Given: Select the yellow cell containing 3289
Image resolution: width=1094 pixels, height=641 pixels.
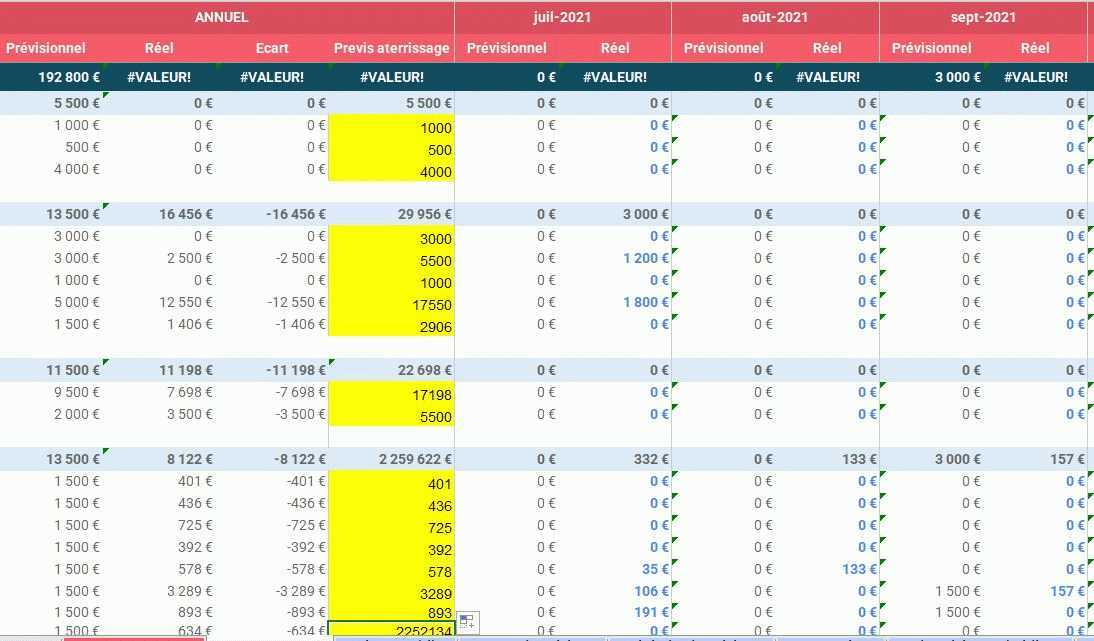Looking at the screenshot, I should click(391, 593).
